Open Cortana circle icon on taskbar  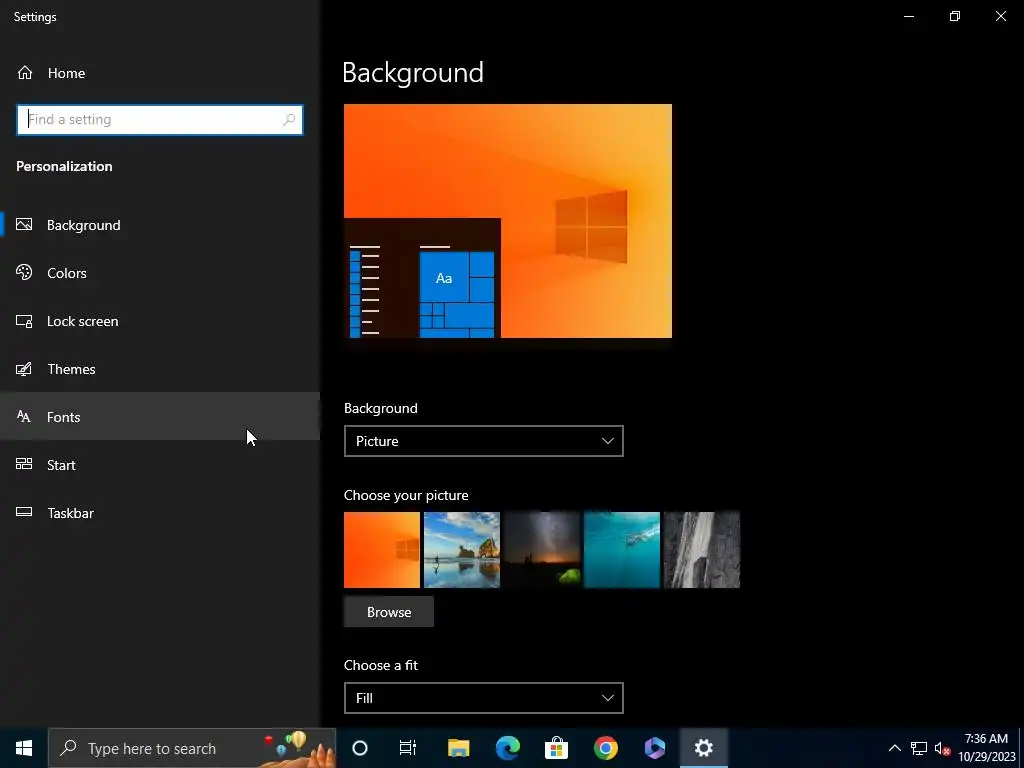coord(360,748)
